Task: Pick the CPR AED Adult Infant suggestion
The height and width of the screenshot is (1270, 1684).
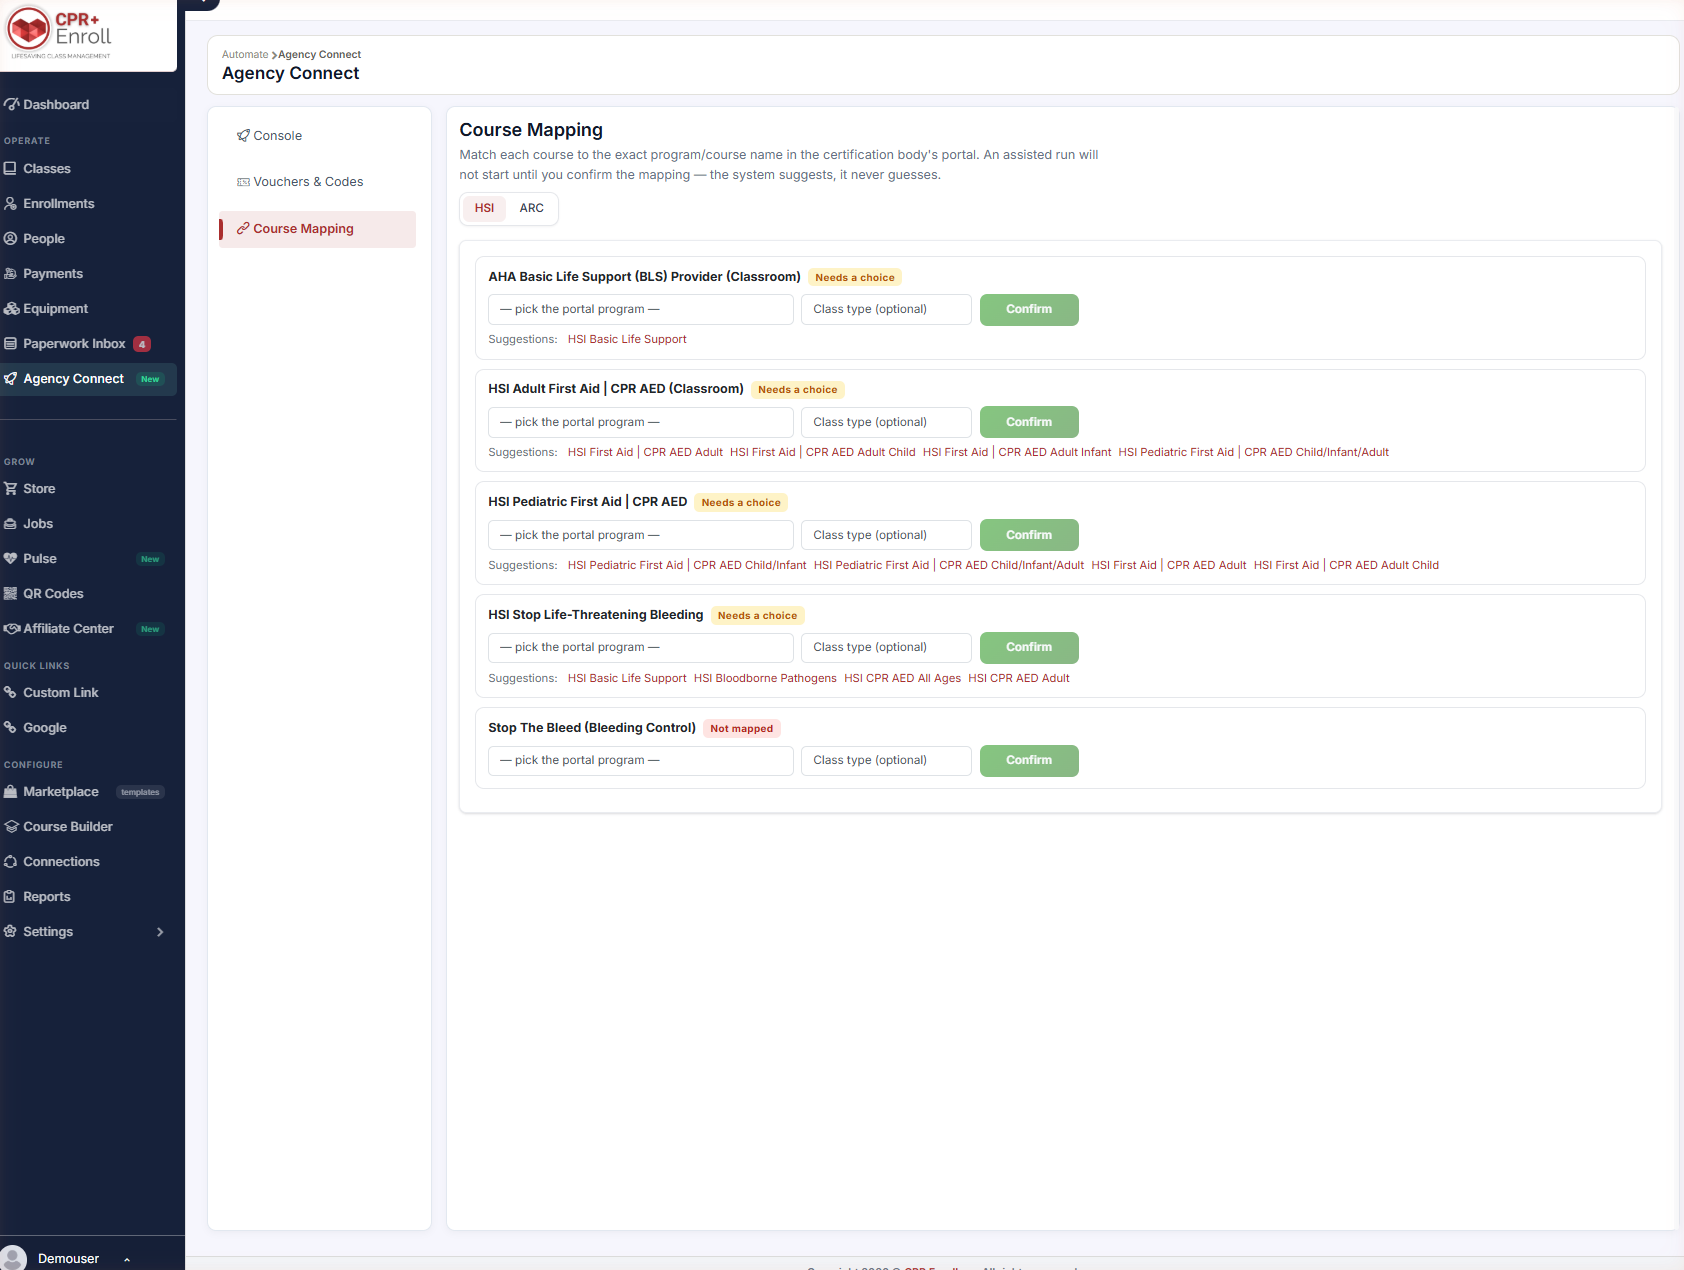Action: [1017, 452]
